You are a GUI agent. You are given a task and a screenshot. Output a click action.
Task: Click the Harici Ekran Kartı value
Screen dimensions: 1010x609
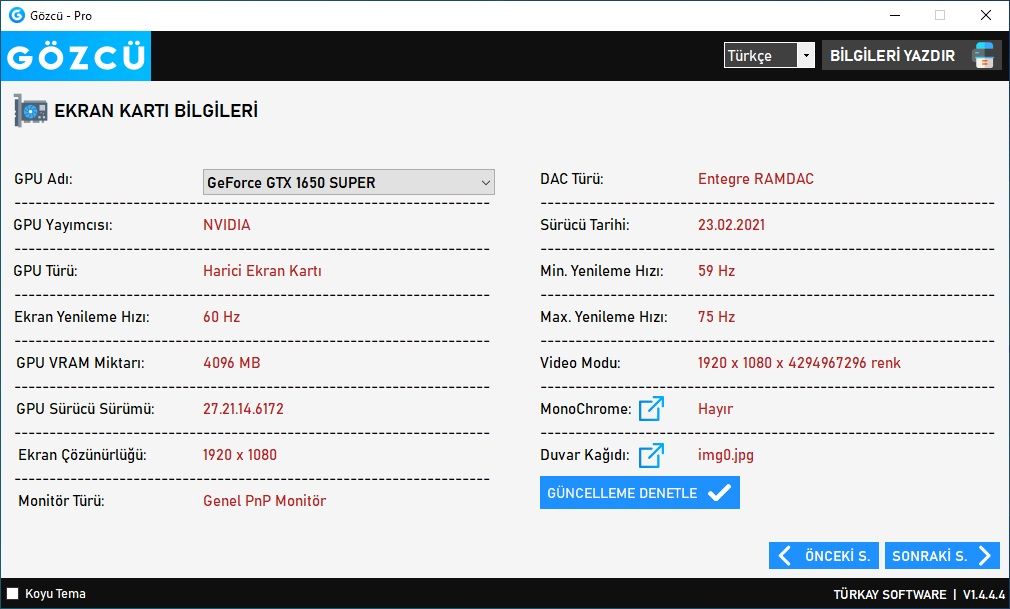pyautogui.click(x=262, y=271)
